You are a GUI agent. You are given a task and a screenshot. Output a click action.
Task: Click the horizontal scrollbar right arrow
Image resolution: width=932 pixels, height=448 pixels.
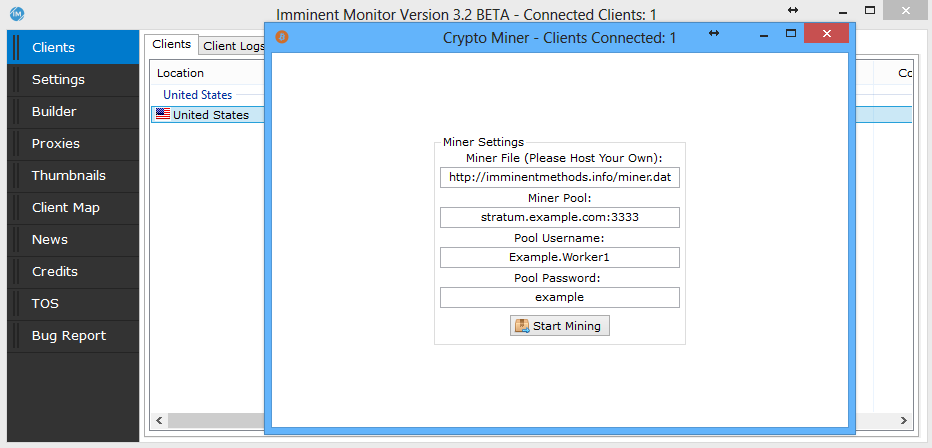(903, 420)
